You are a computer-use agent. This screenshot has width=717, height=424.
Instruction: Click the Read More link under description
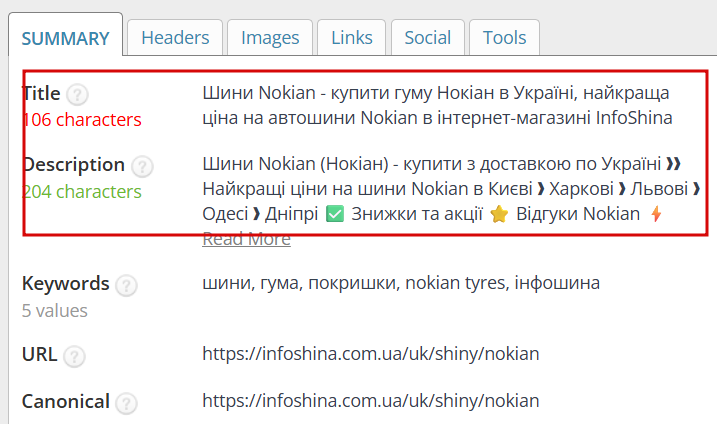(246, 239)
